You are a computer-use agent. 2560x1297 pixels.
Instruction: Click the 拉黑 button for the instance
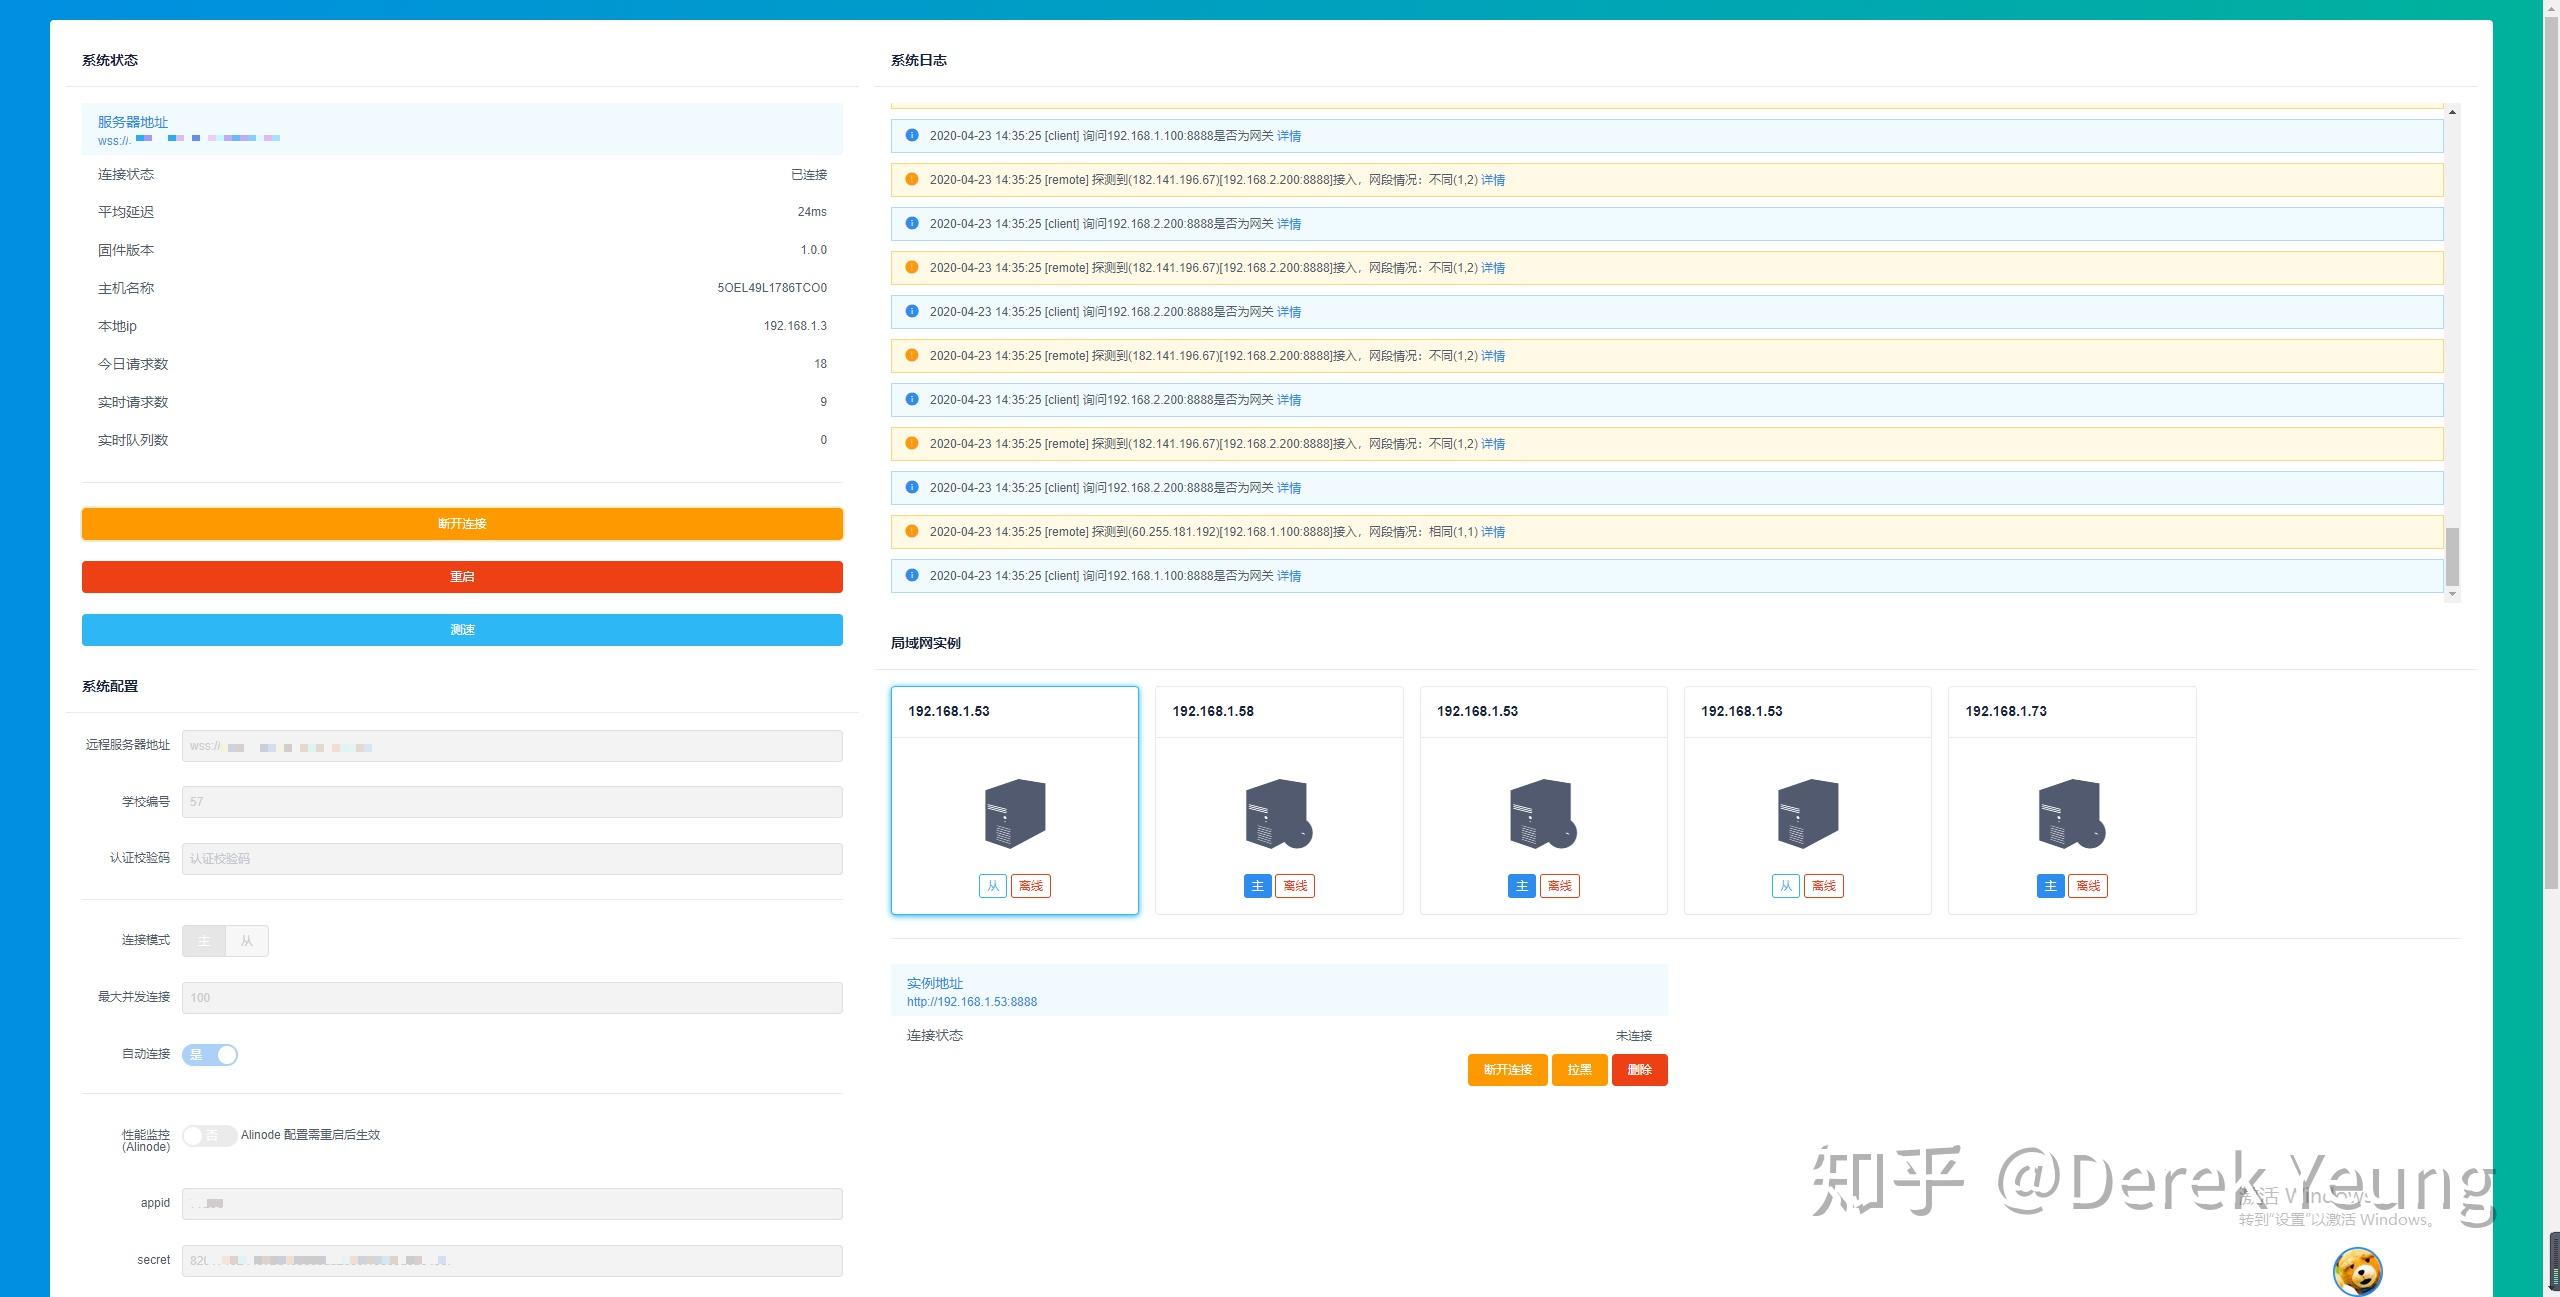[x=1579, y=1070]
